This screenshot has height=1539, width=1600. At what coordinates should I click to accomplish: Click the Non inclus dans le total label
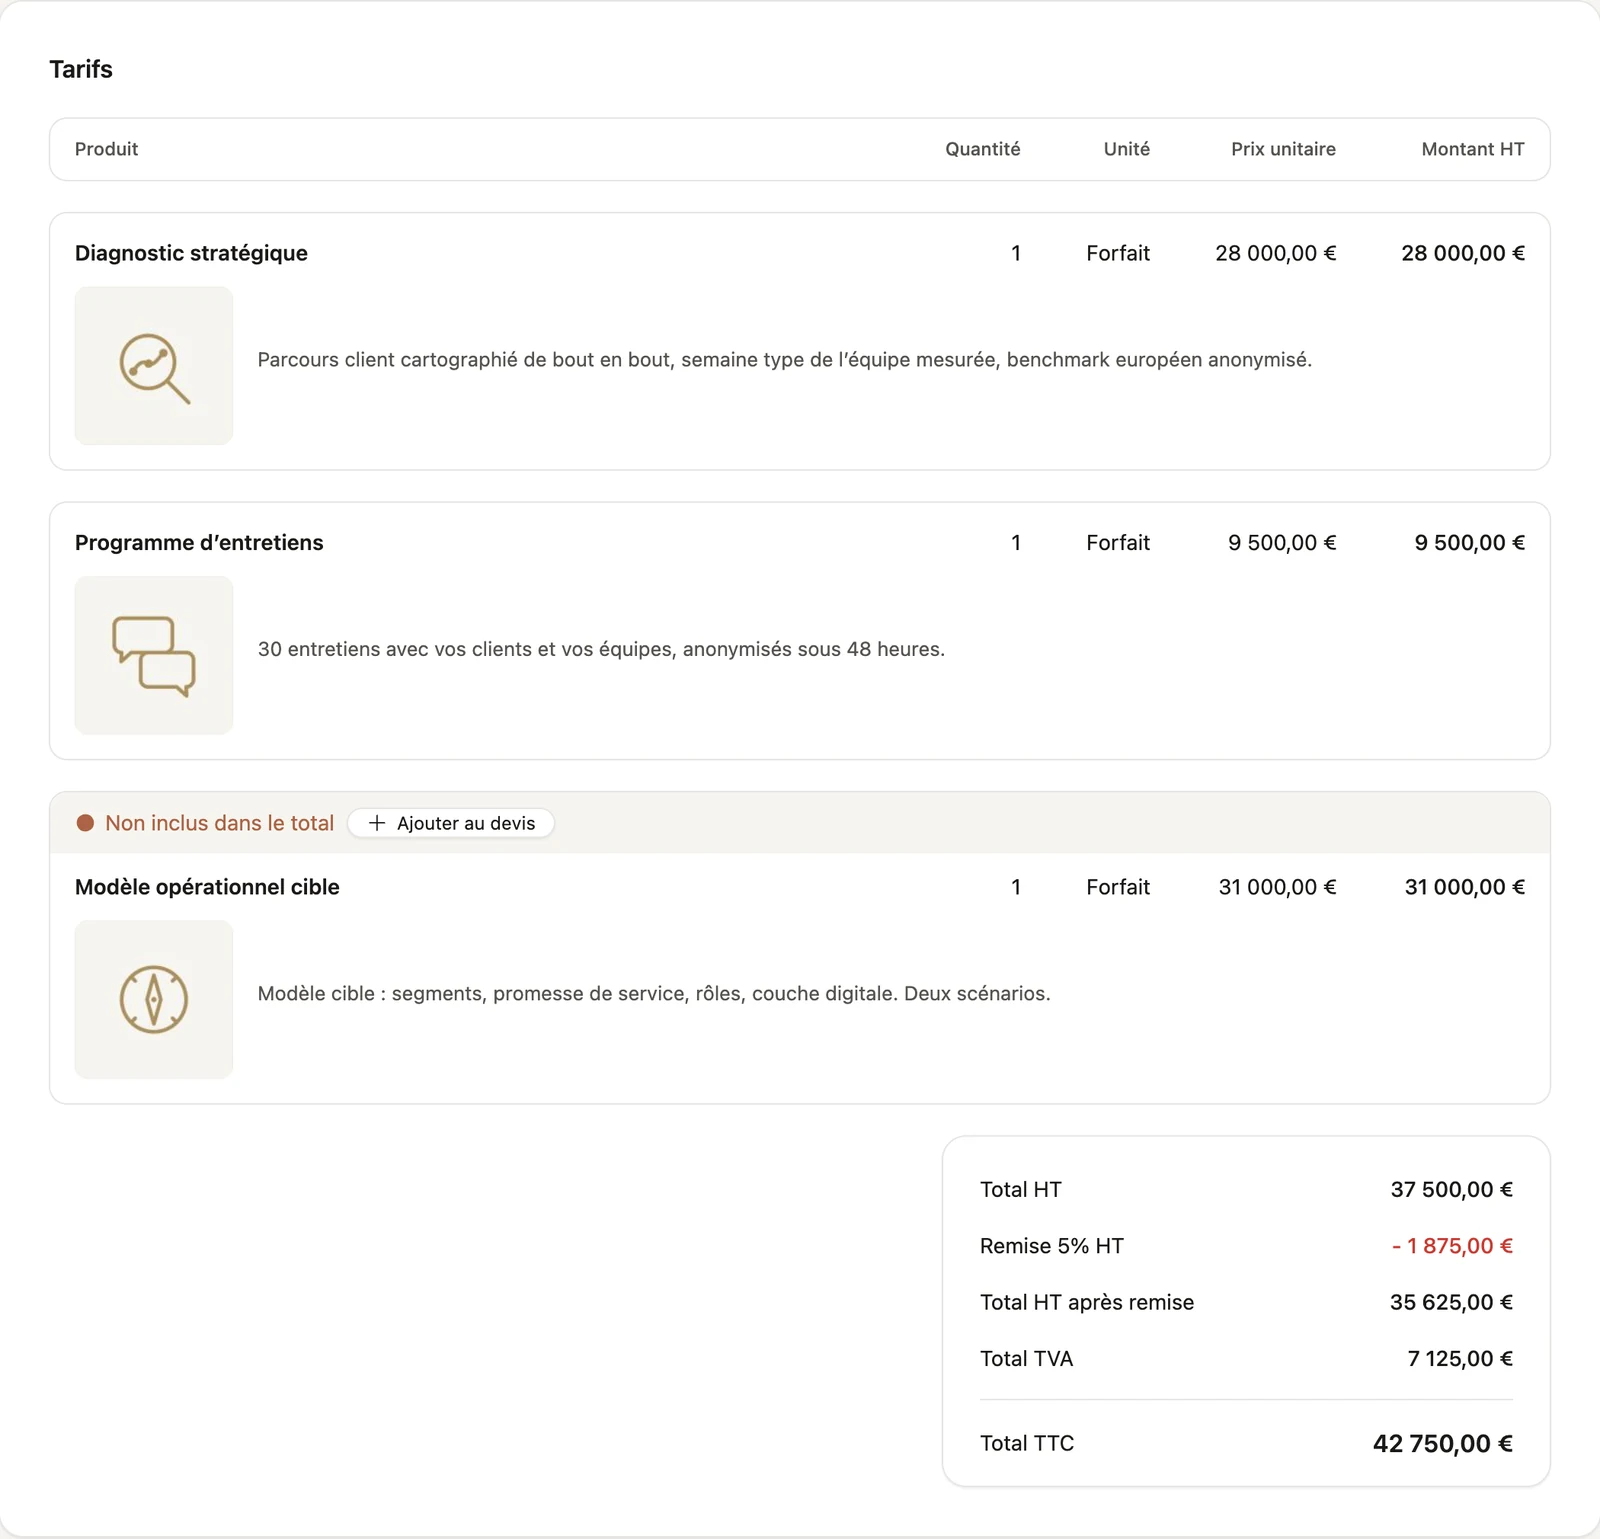[220, 823]
